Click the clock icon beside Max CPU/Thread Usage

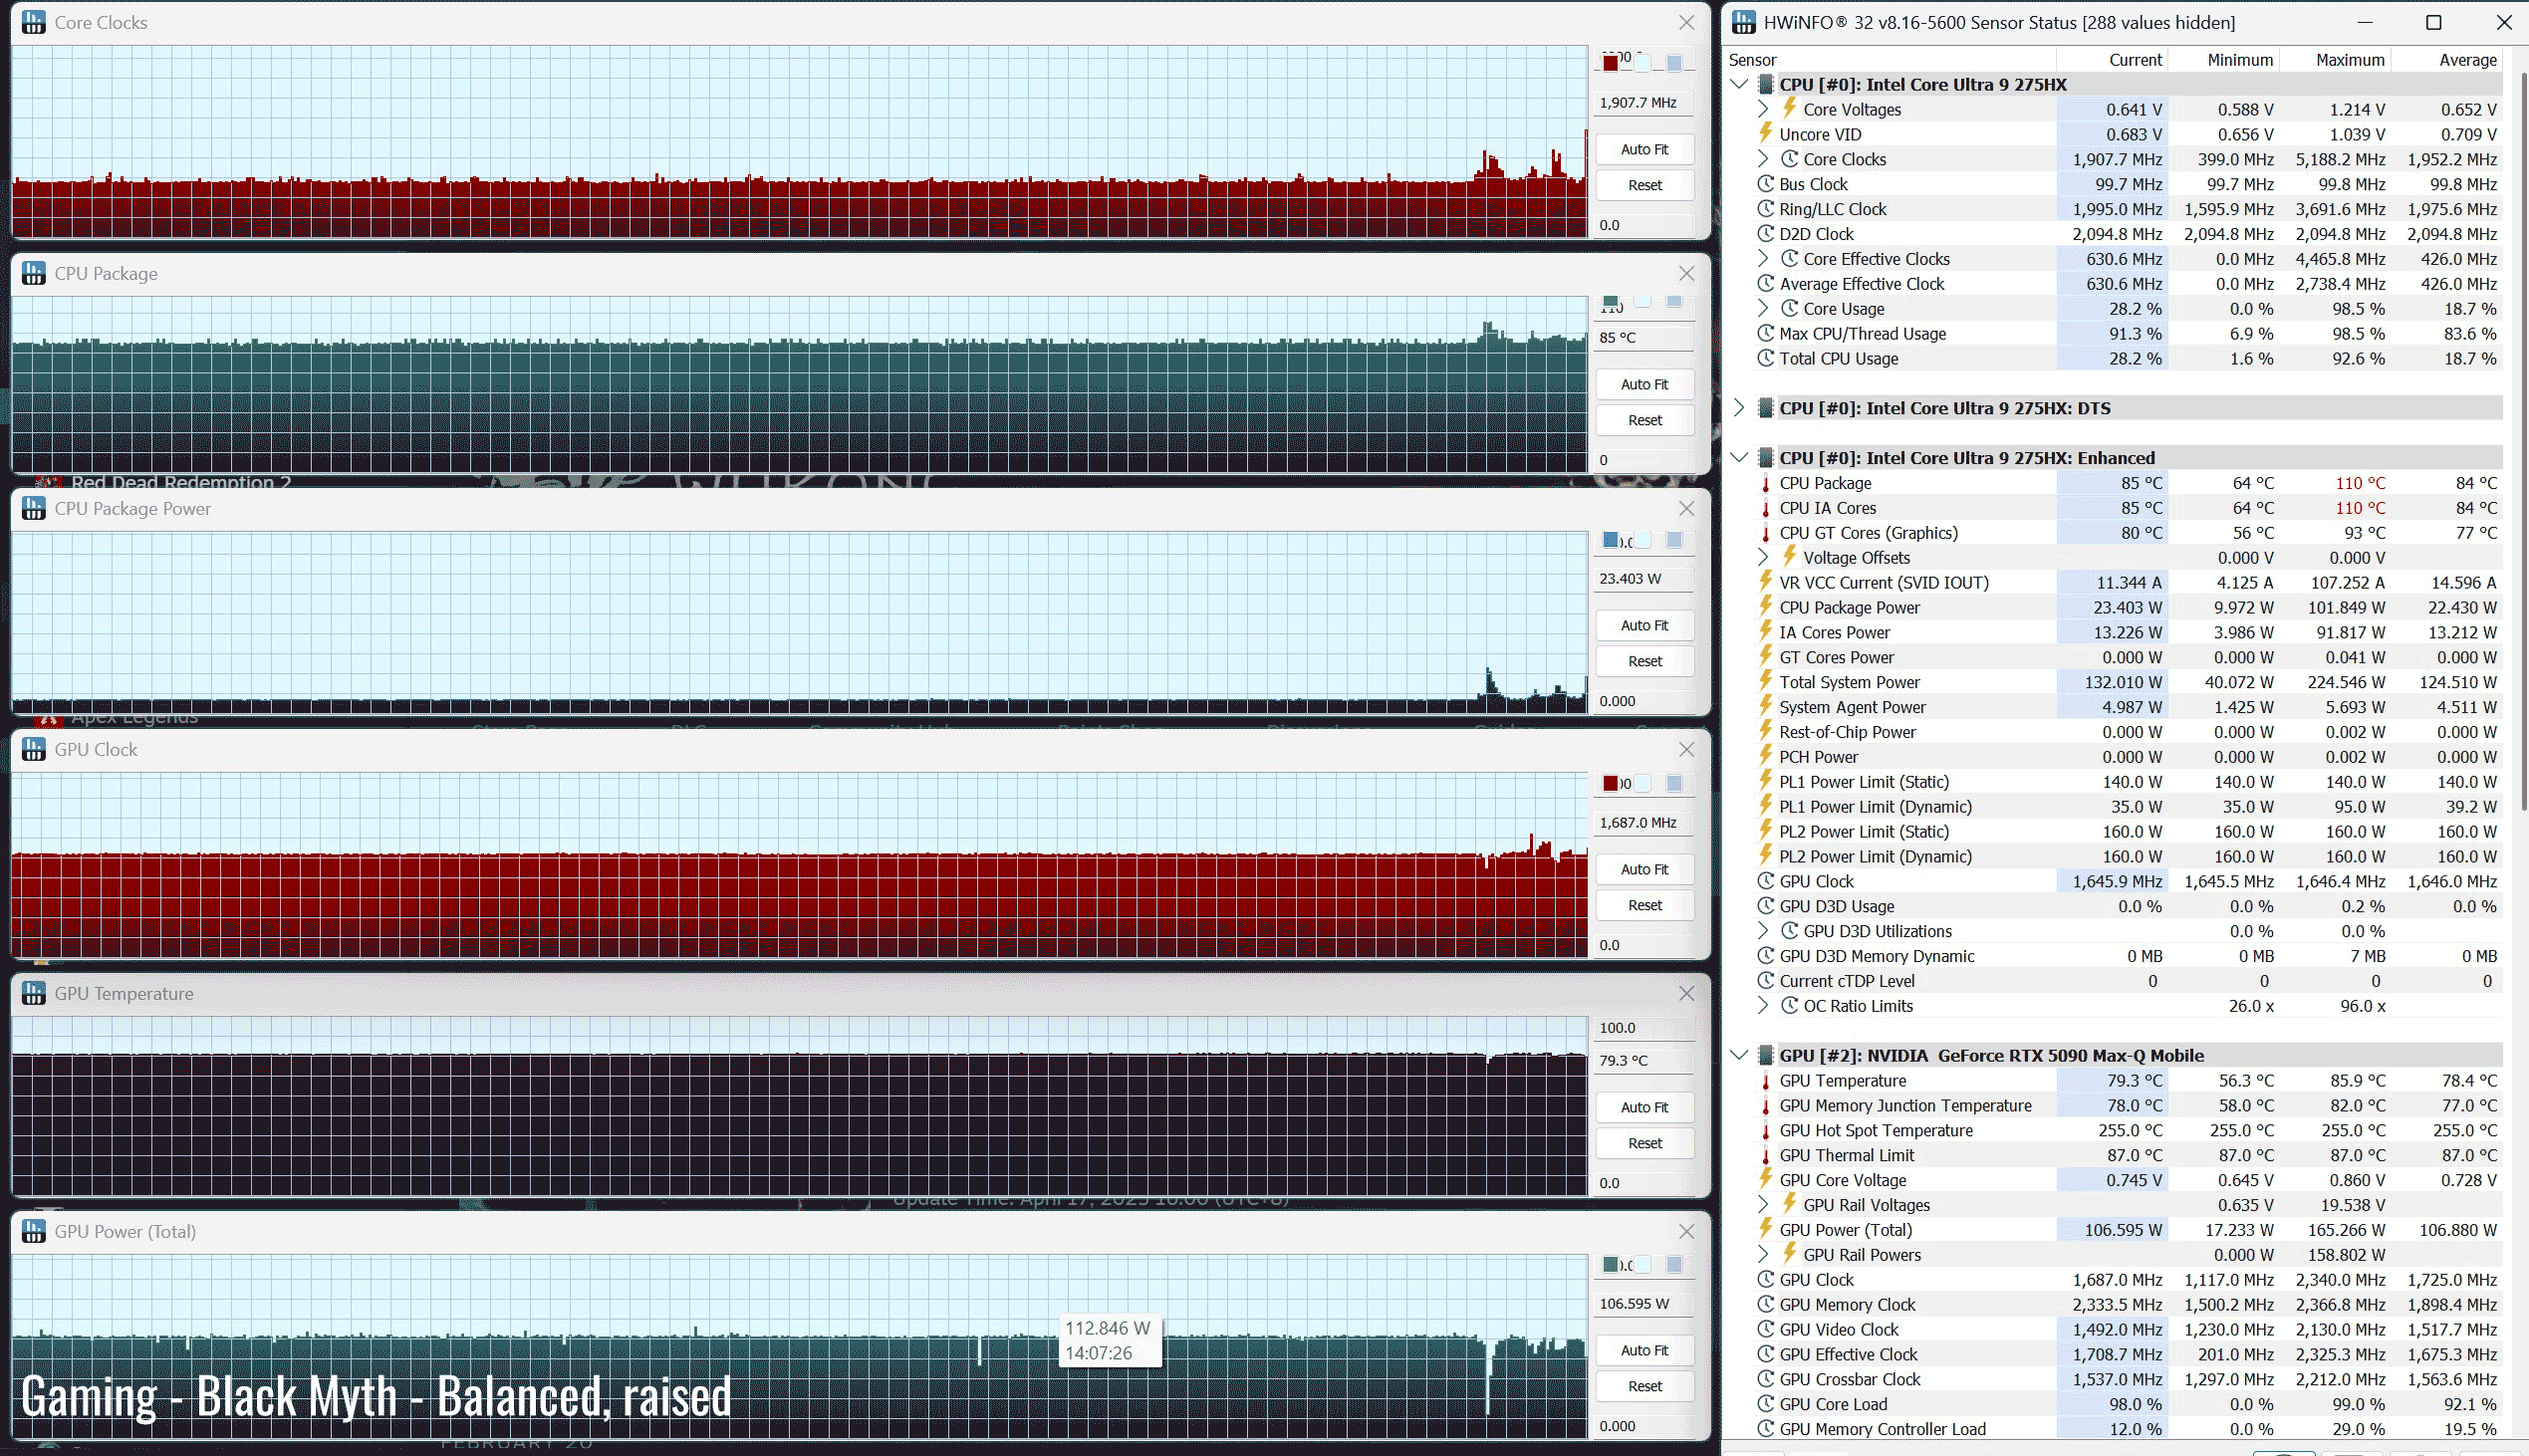click(1766, 334)
